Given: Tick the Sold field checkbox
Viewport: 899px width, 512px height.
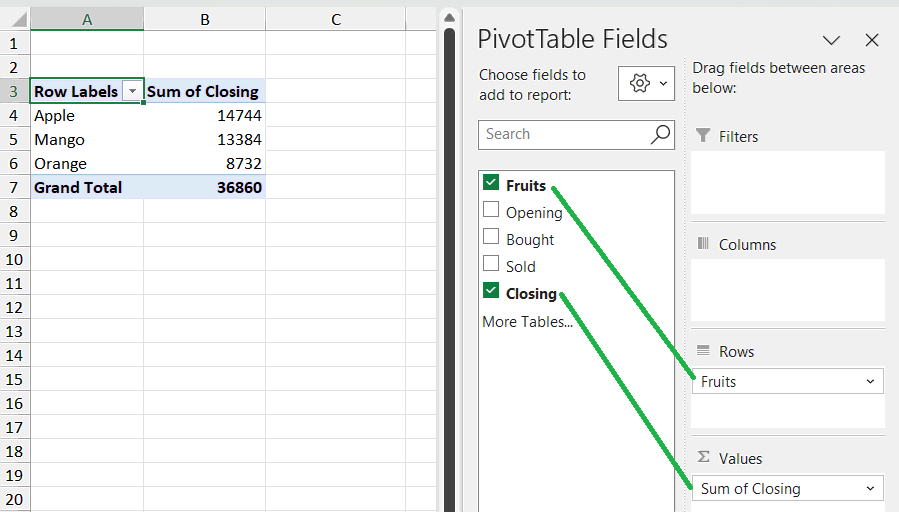Looking at the screenshot, I should pos(491,263).
